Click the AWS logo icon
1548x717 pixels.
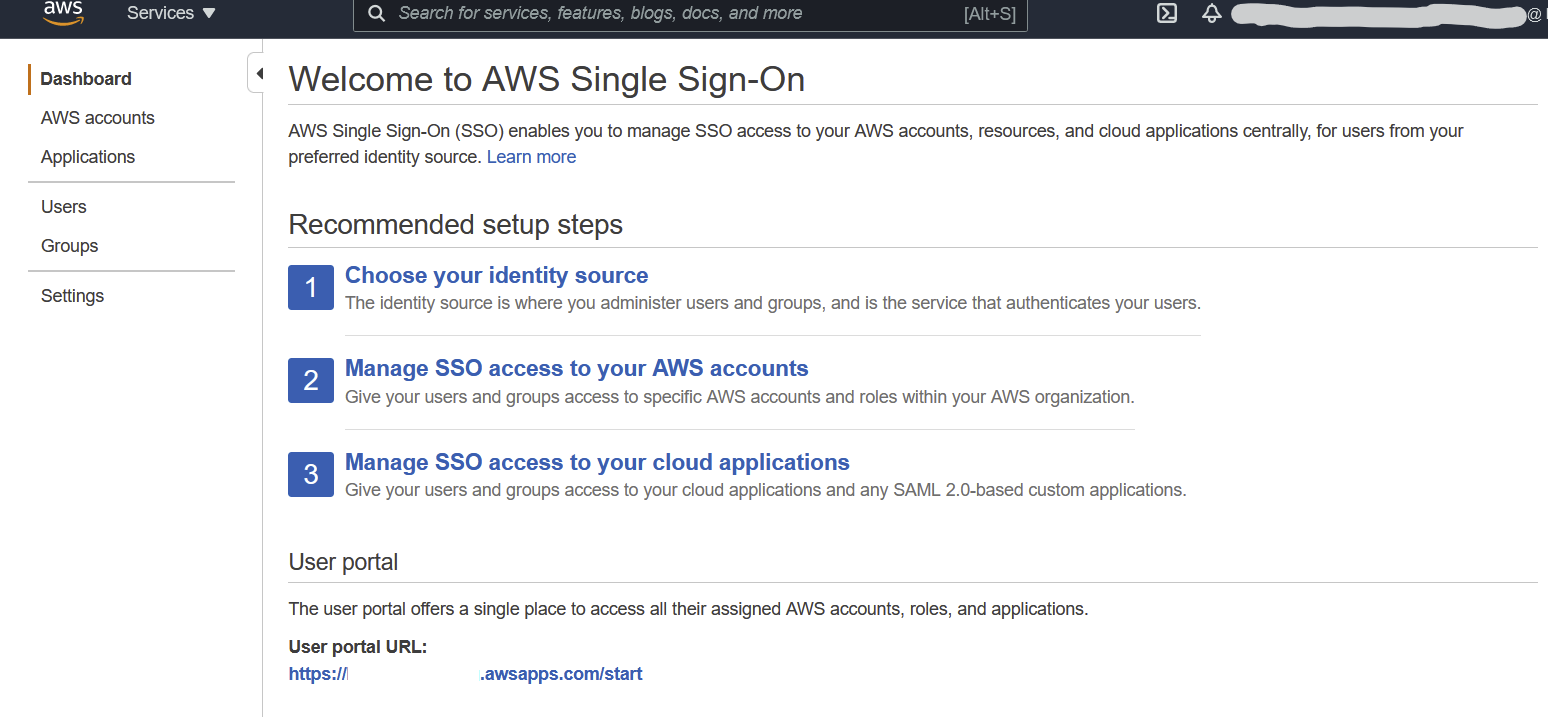[62, 13]
